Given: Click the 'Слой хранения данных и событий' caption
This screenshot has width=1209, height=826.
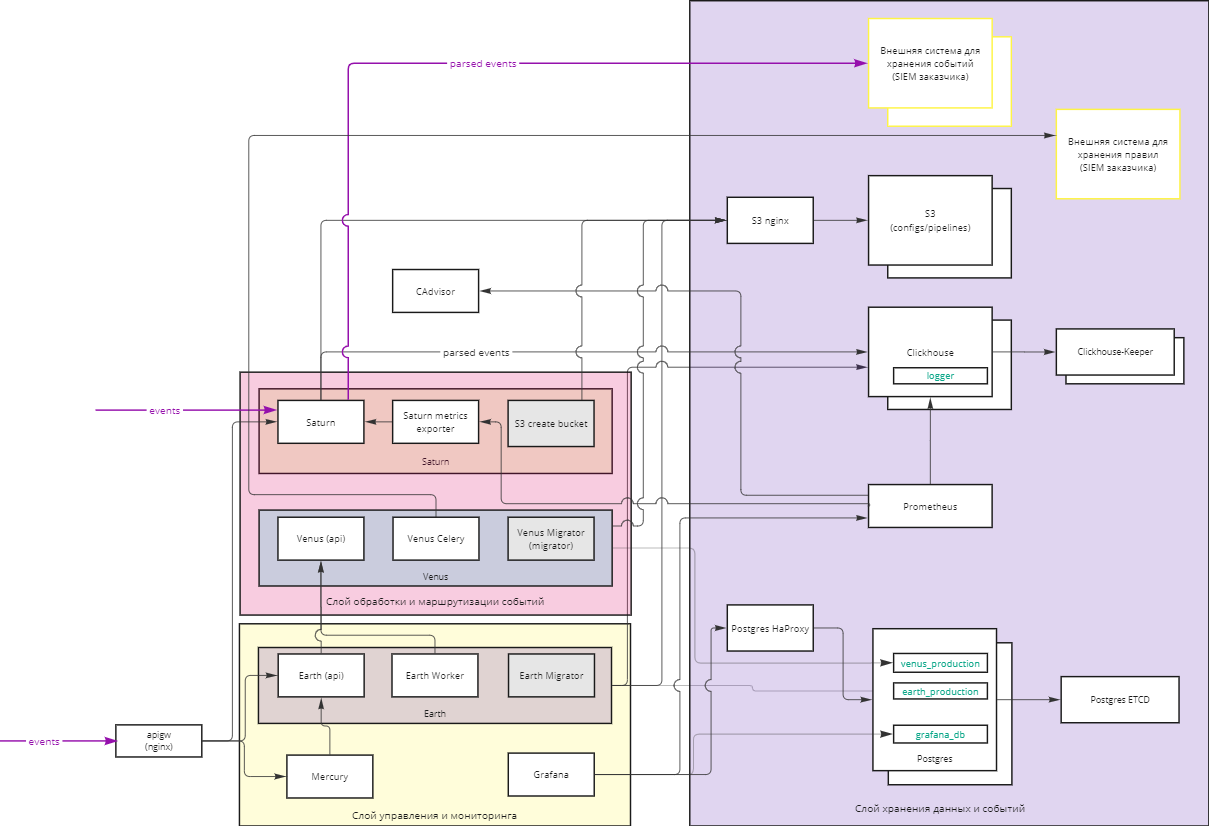Looking at the screenshot, I should (x=940, y=808).
